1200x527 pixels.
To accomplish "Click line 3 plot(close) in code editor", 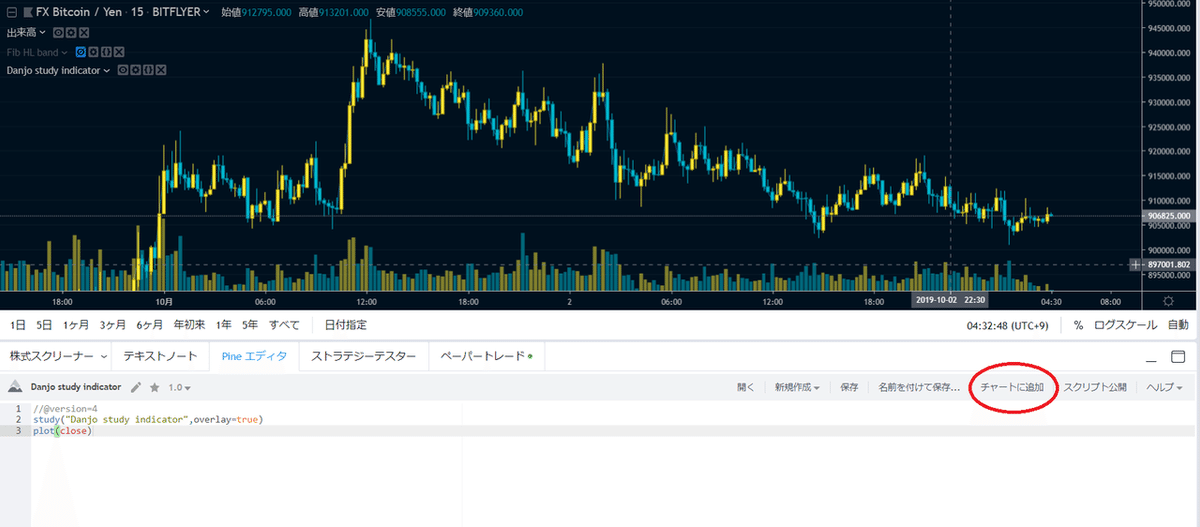I will [62, 431].
